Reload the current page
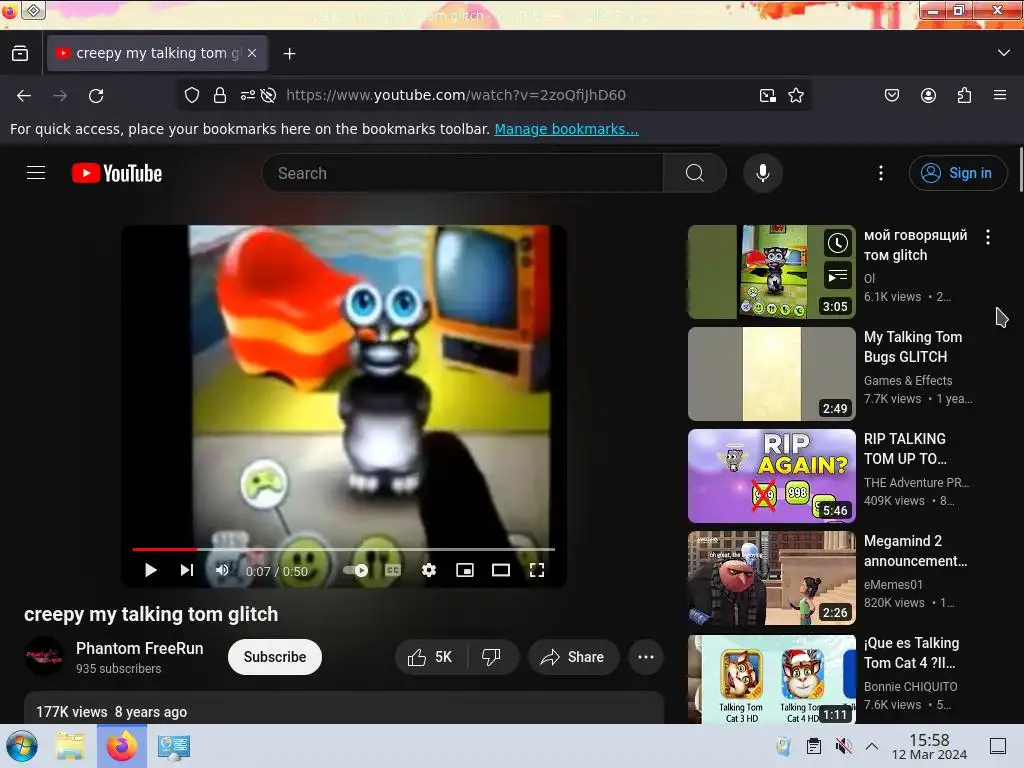The image size is (1024, 768). 96,96
